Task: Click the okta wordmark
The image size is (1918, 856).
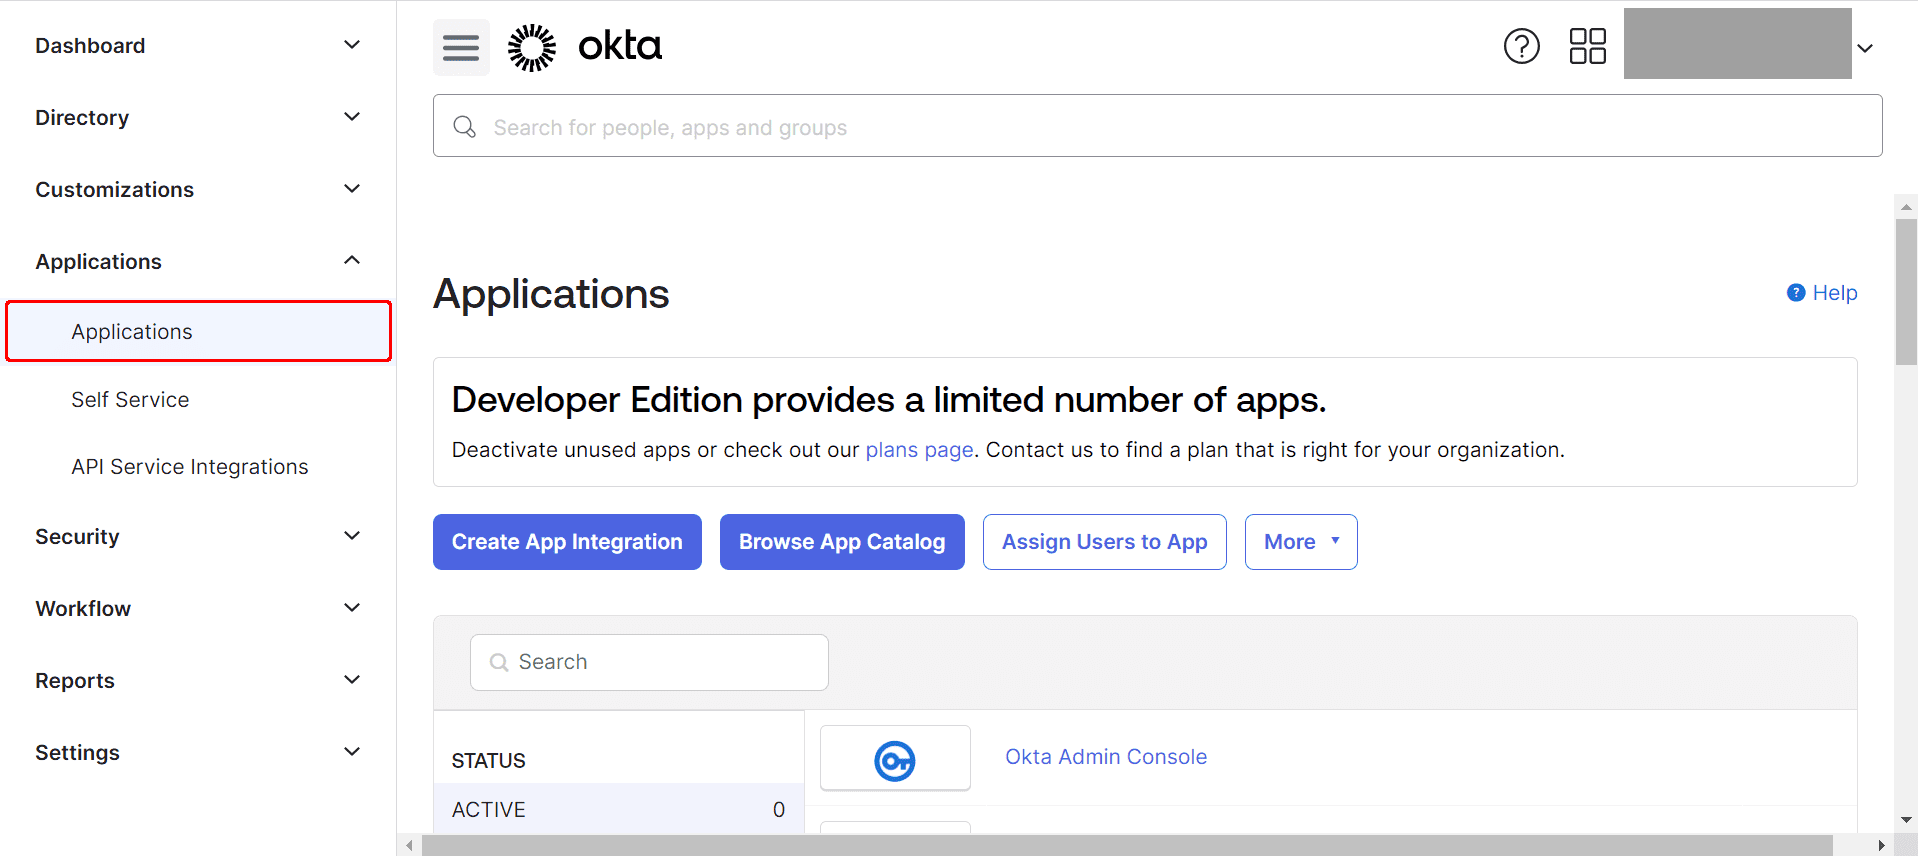Action: tap(620, 46)
